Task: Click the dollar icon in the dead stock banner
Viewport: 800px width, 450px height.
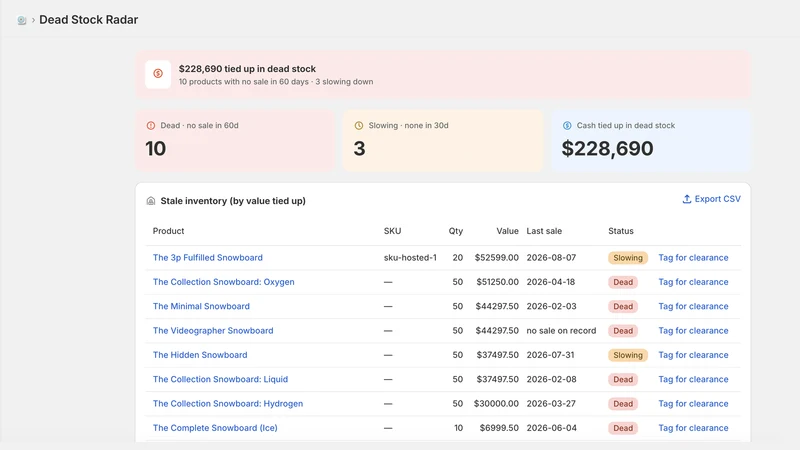Action: click(x=158, y=74)
